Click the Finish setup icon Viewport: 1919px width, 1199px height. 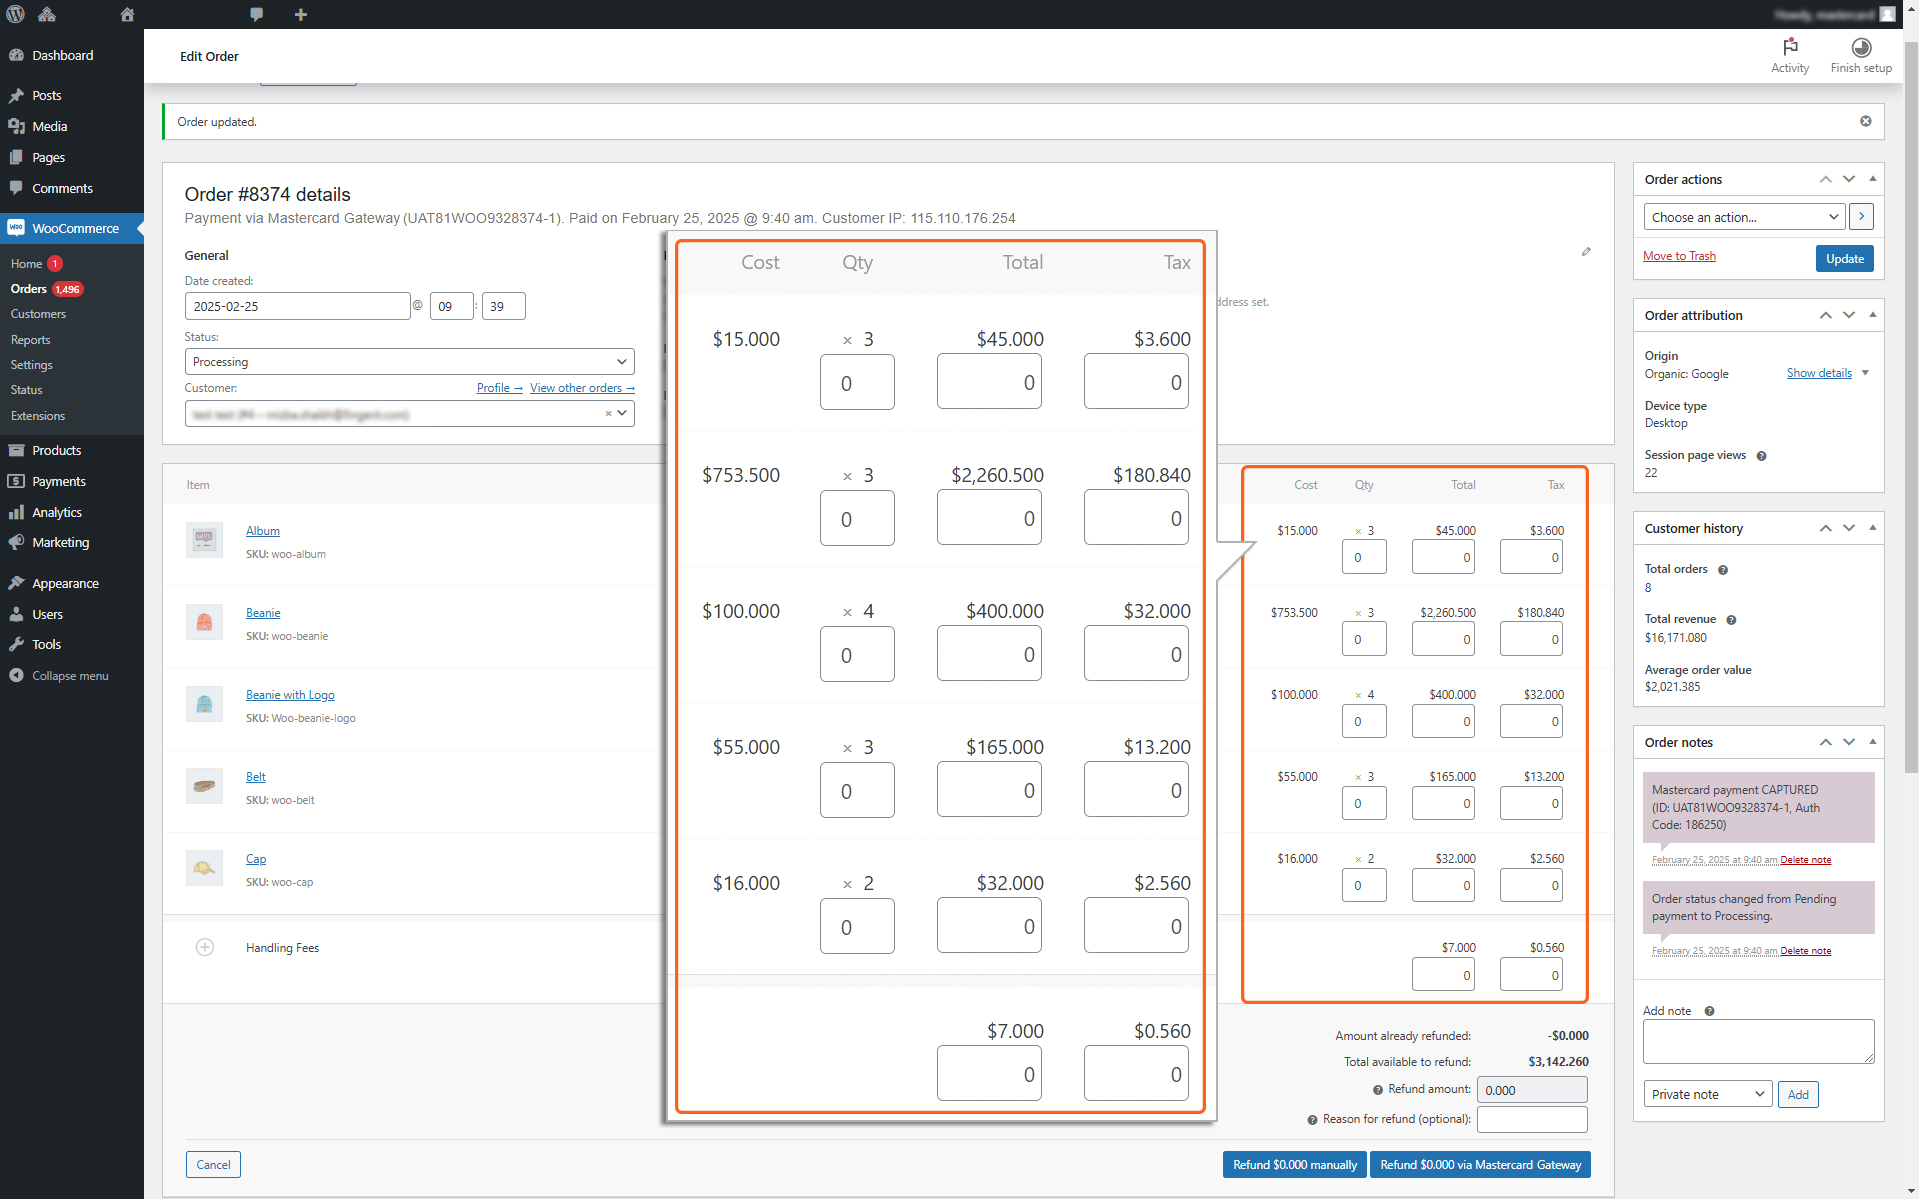1861,47
